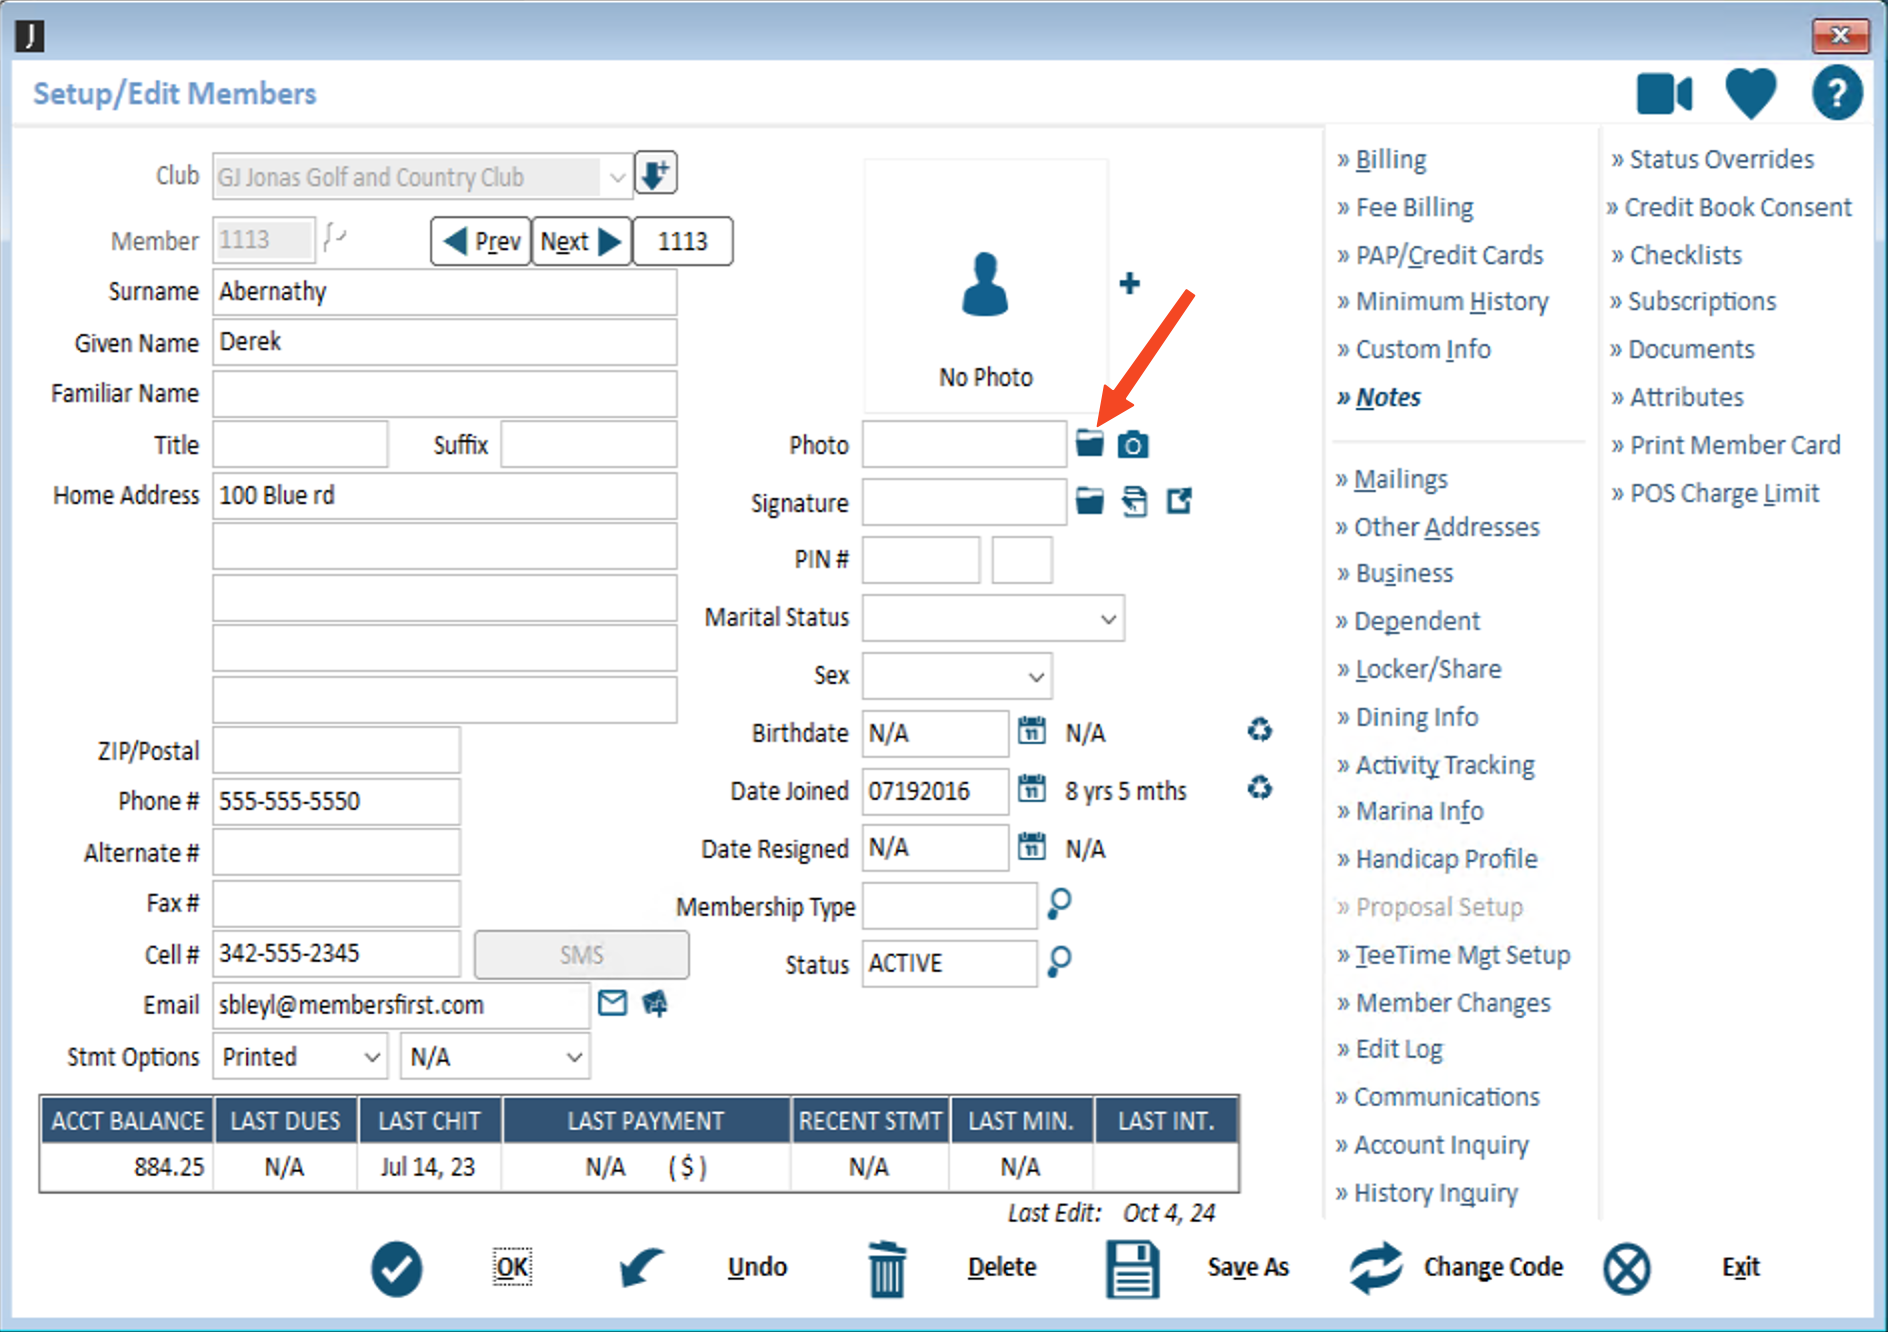Click the Surname field containing Abernathy
Screen dimensions: 1888x1332
[445, 292]
